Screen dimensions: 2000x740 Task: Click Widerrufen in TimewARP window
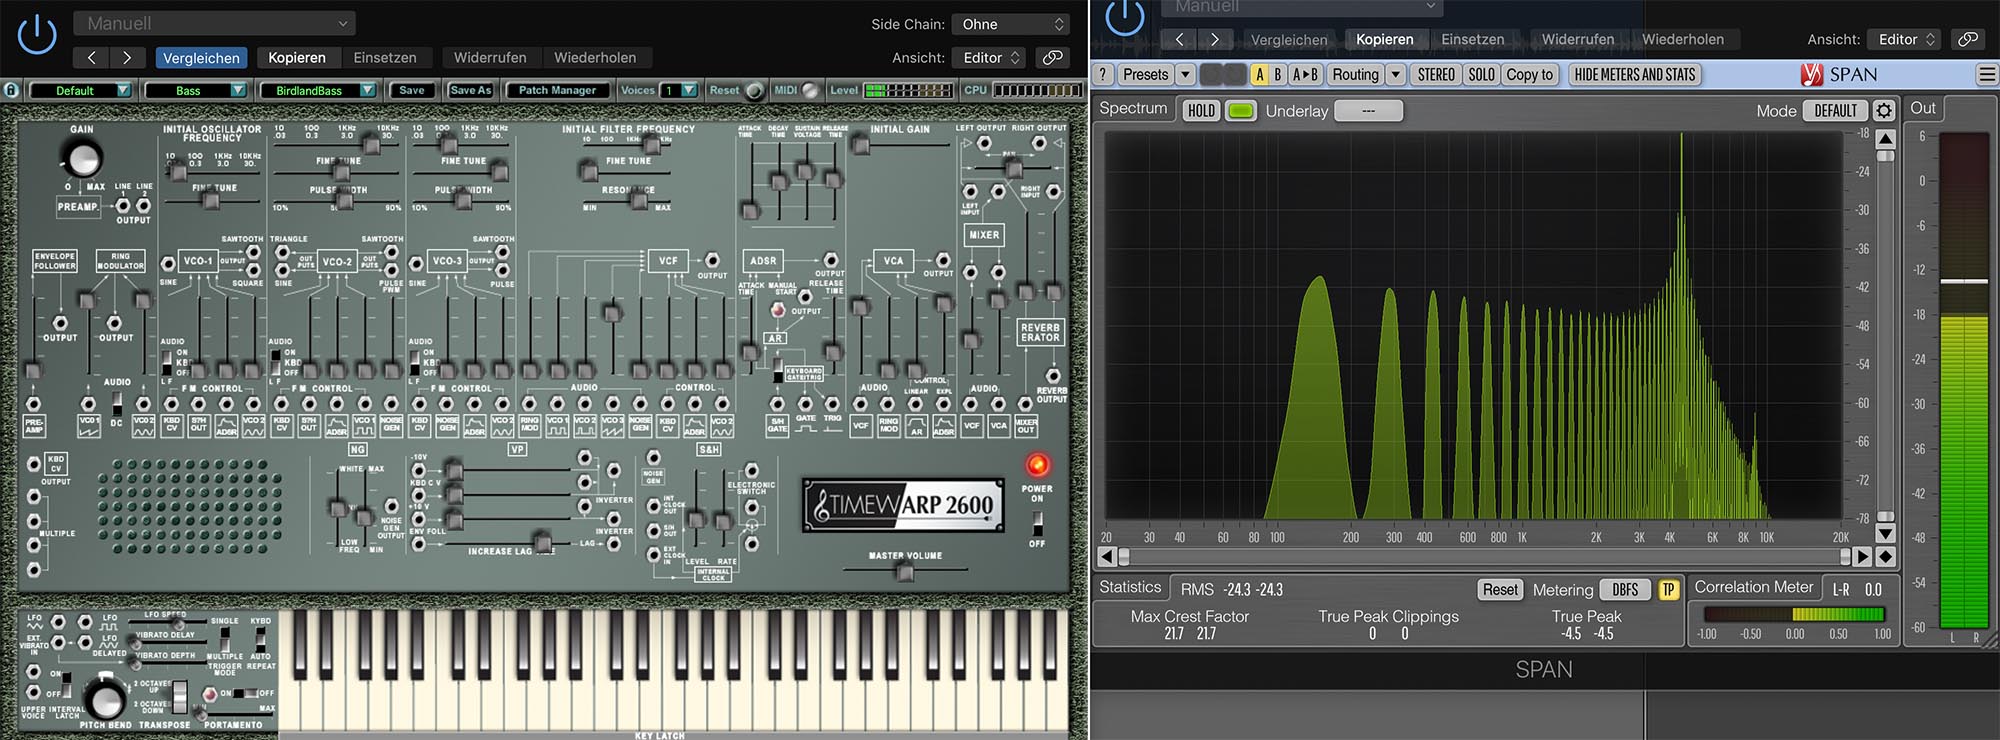click(x=490, y=58)
